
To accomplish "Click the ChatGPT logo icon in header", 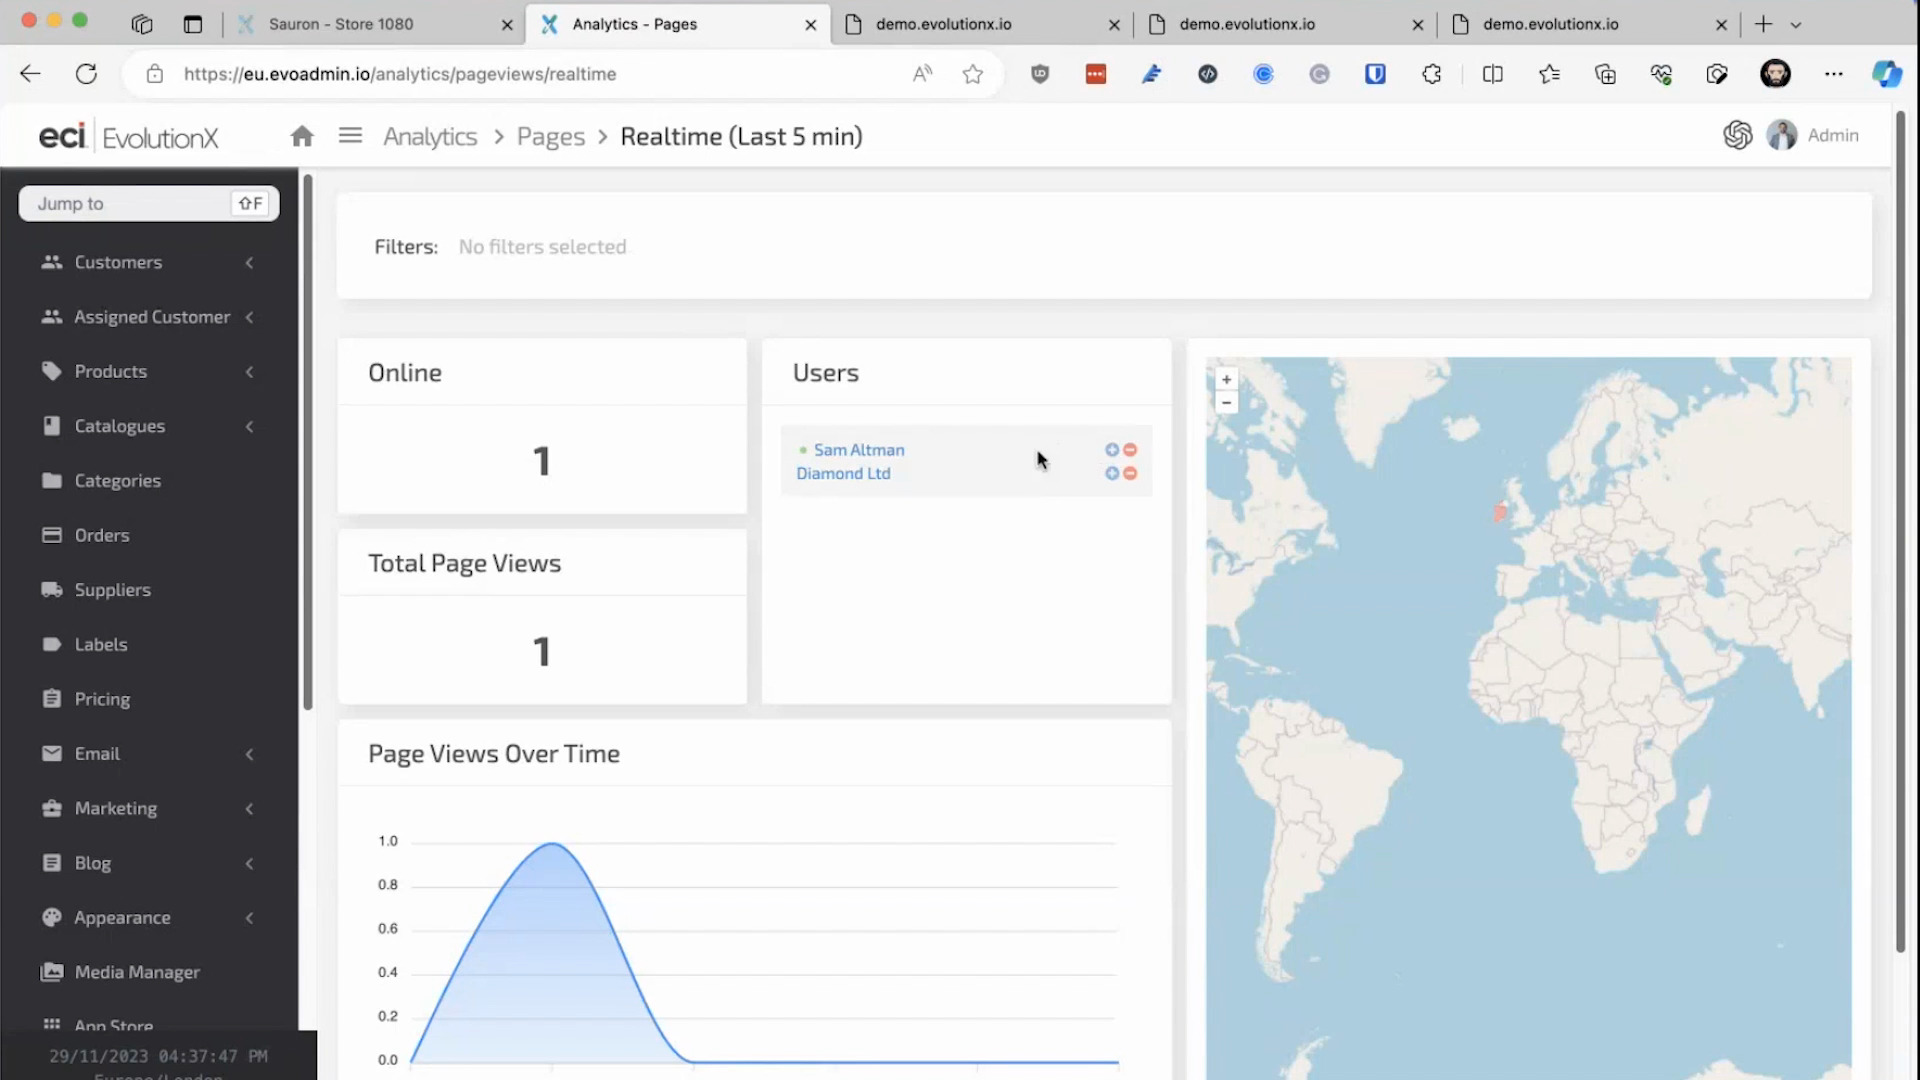I will (1737, 135).
